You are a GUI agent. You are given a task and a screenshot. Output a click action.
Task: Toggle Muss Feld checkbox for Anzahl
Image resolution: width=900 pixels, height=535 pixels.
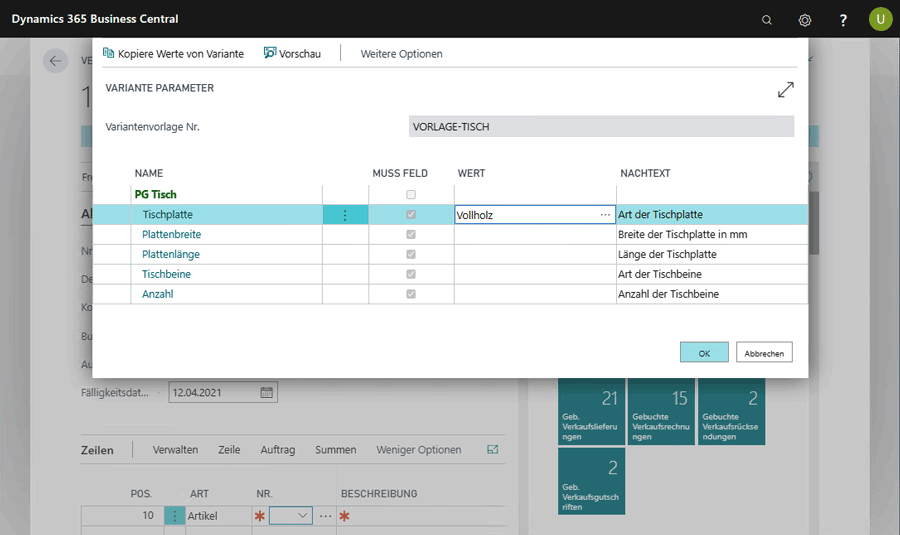[411, 294]
